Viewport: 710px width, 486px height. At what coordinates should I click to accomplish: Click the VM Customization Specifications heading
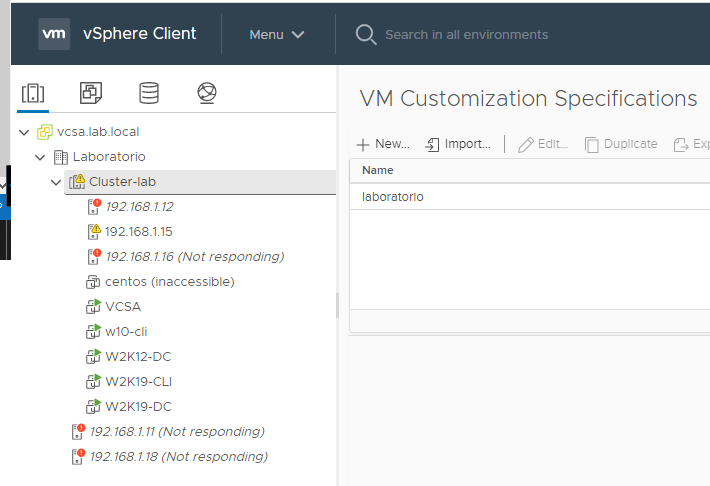click(528, 99)
